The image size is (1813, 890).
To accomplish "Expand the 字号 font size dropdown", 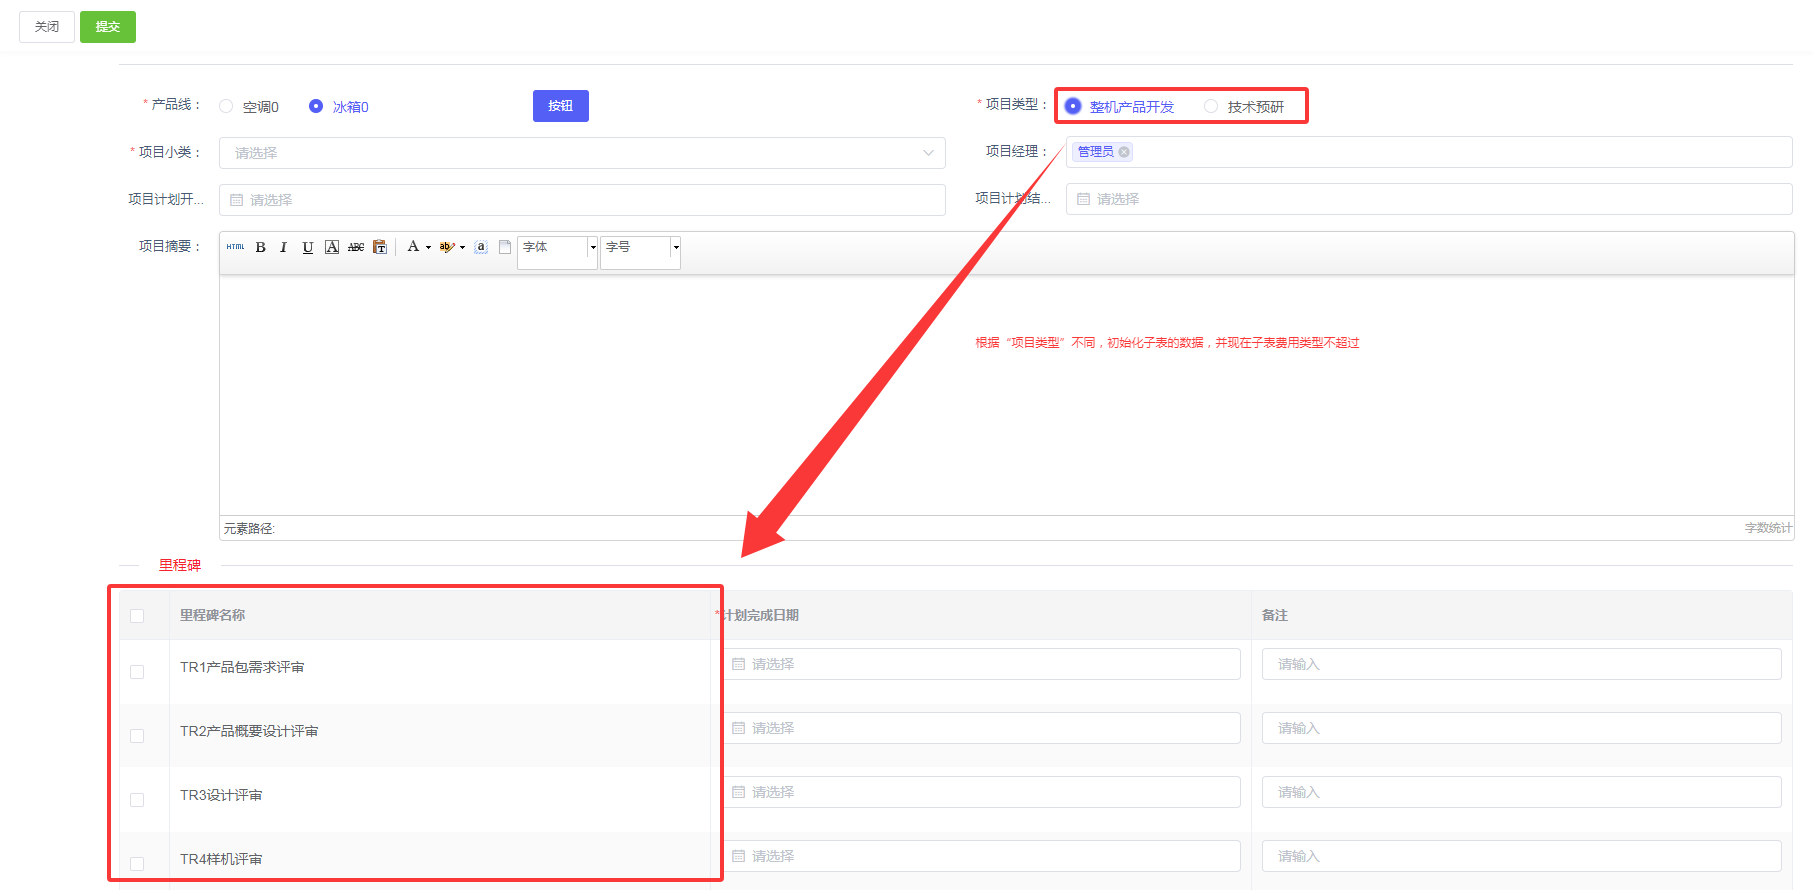I will (676, 247).
